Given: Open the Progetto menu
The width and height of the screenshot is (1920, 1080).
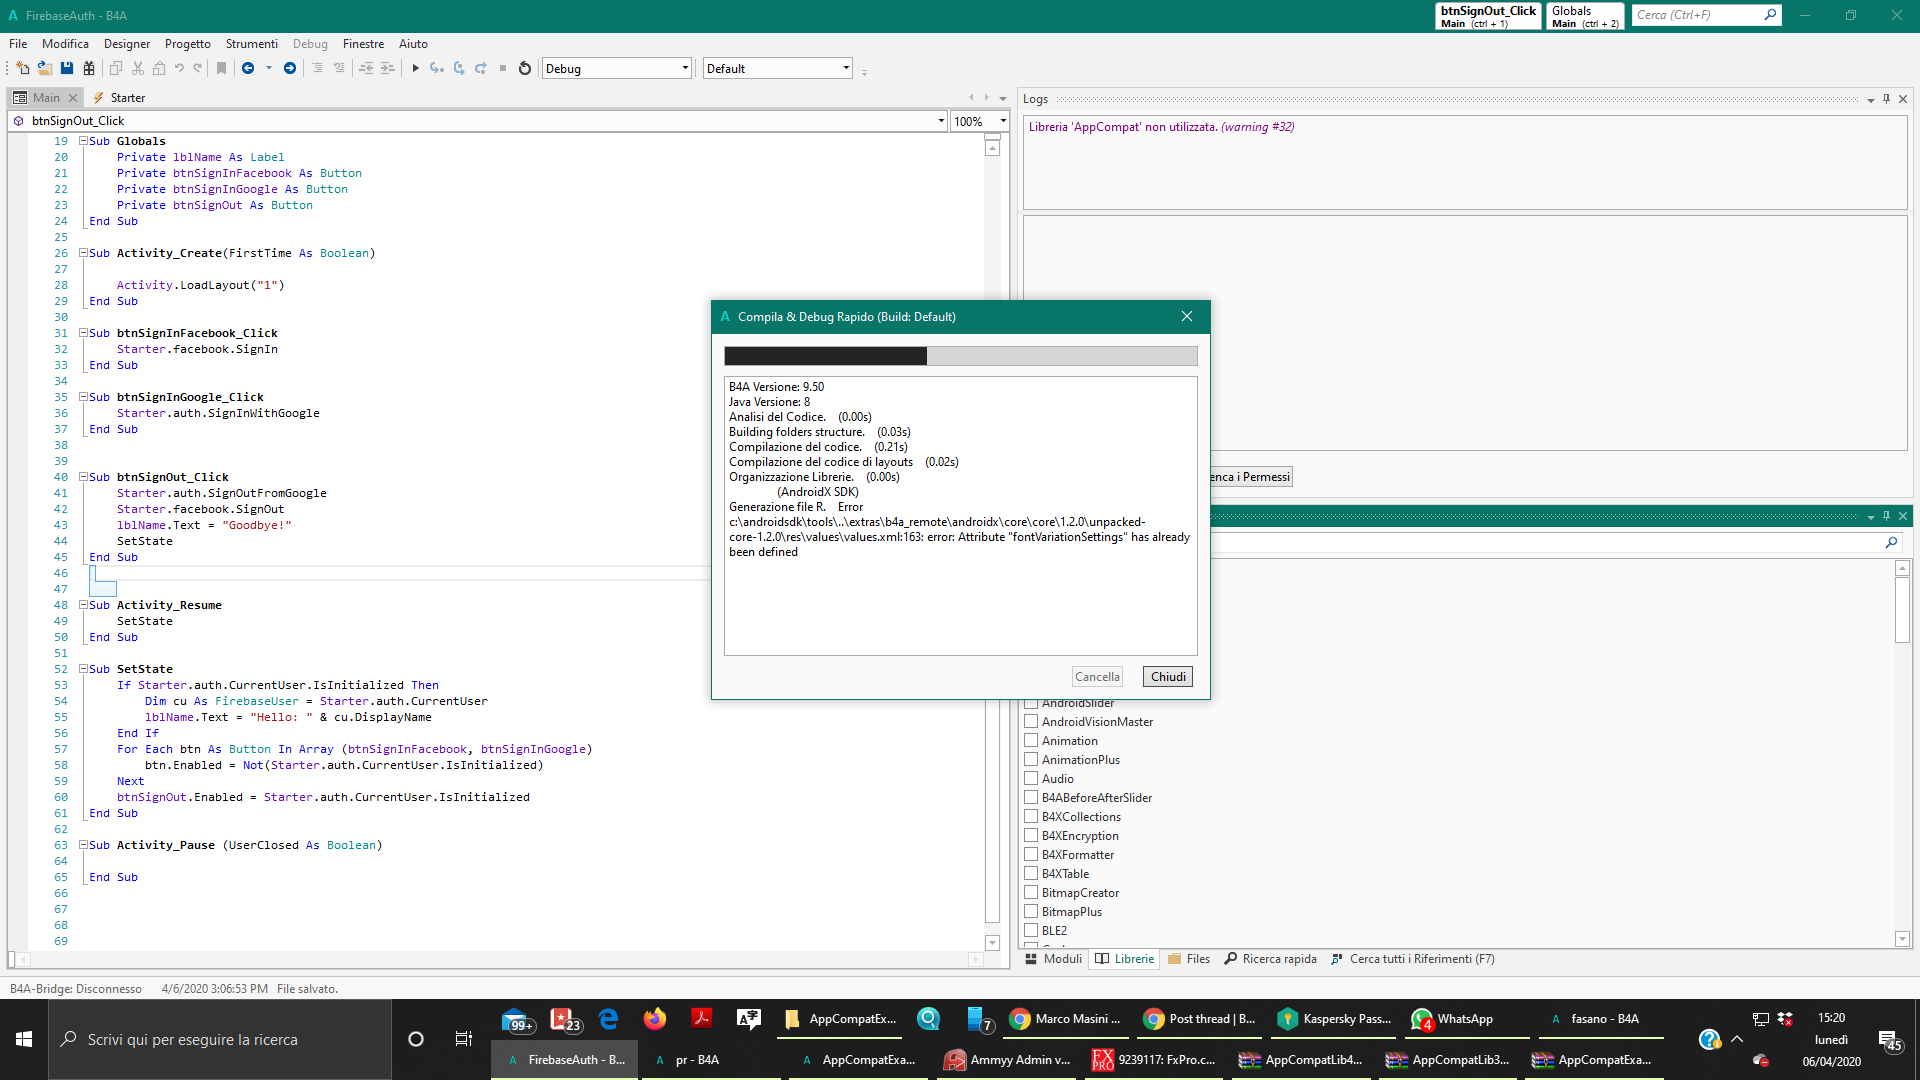Looking at the screenshot, I should tap(187, 44).
